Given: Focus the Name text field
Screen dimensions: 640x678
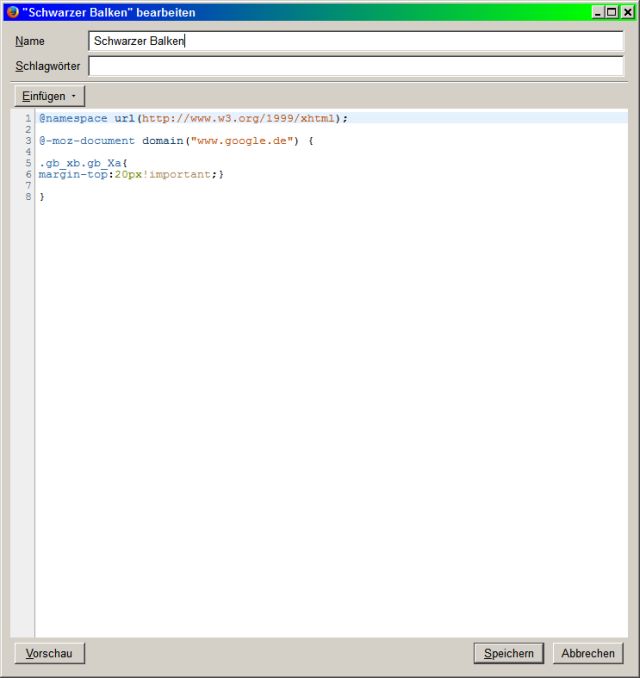Looking at the screenshot, I should click(x=355, y=41).
